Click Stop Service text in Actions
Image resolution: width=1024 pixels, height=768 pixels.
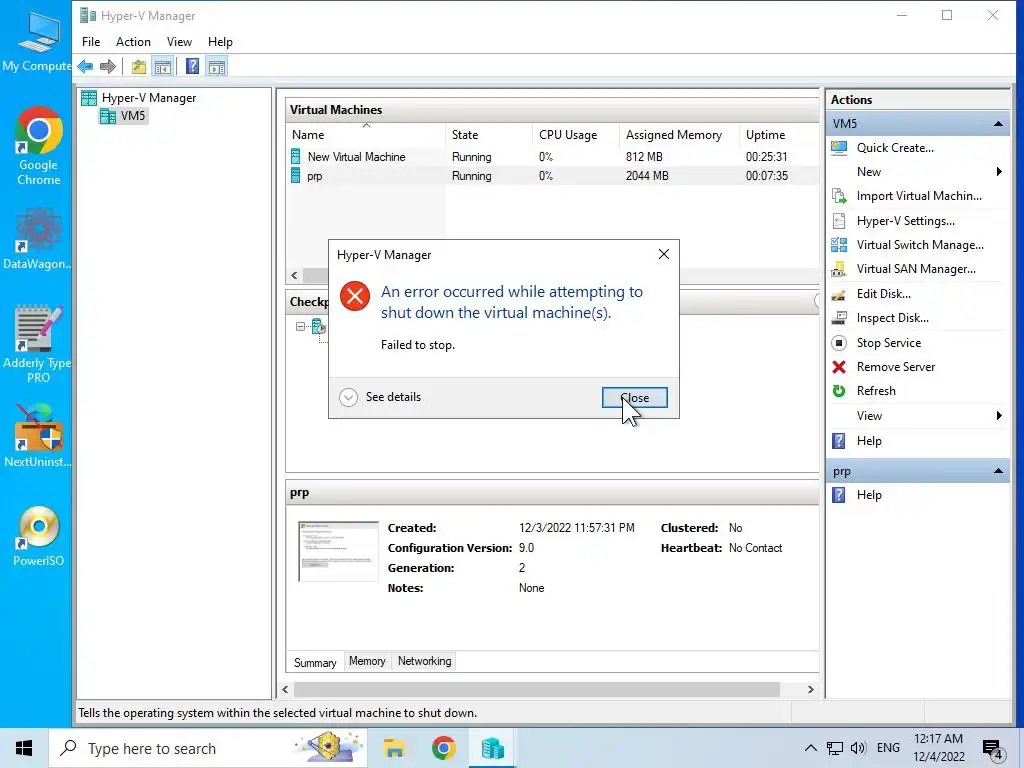pos(889,343)
